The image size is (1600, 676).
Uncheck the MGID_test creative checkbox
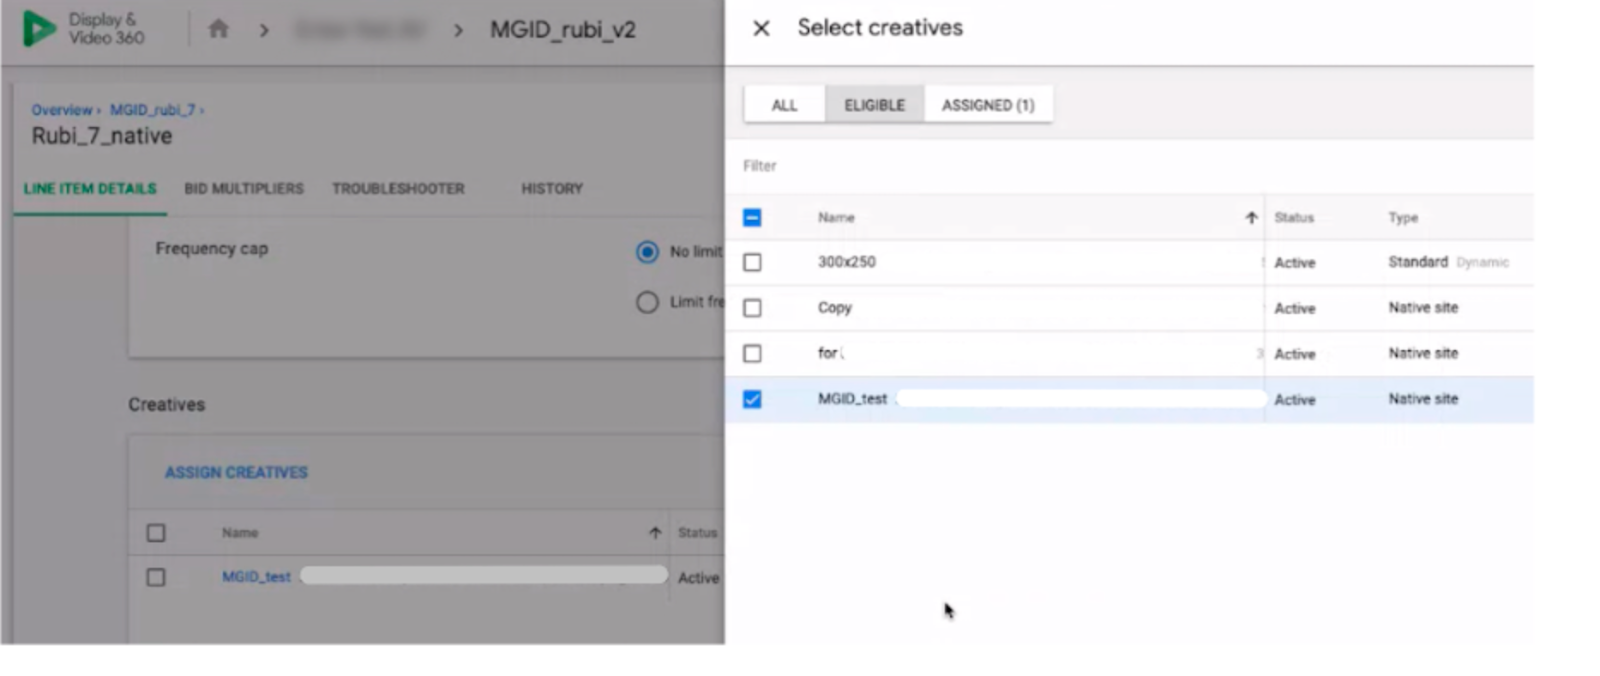pyautogui.click(x=752, y=399)
